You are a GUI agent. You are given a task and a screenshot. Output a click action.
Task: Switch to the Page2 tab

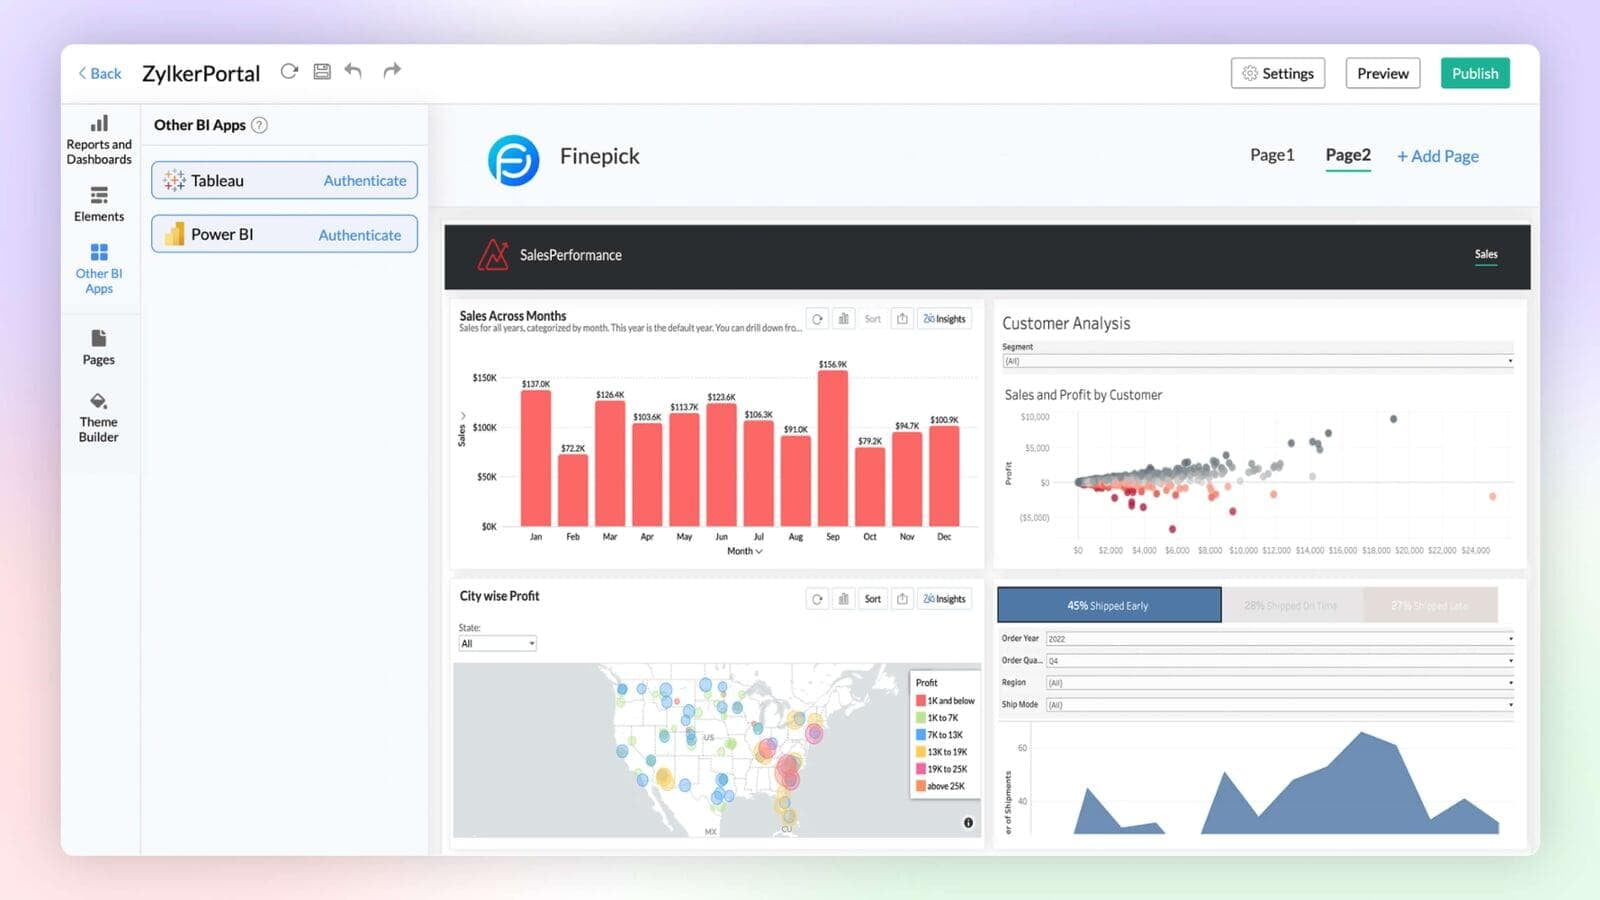[1348, 155]
